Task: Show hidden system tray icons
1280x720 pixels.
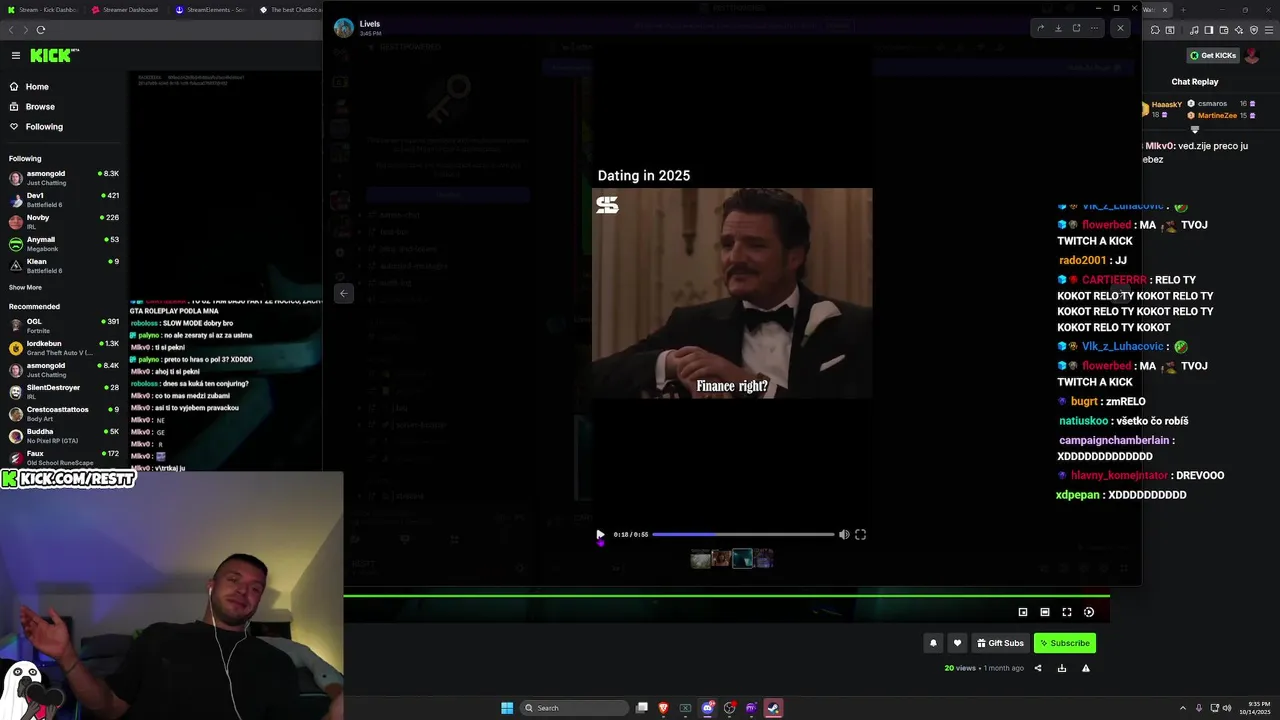Action: pyautogui.click(x=1183, y=708)
